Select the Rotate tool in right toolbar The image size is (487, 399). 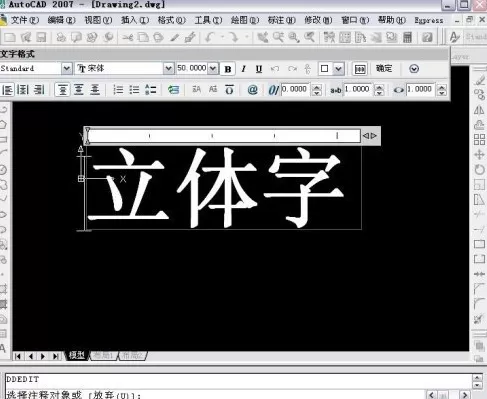point(479,170)
